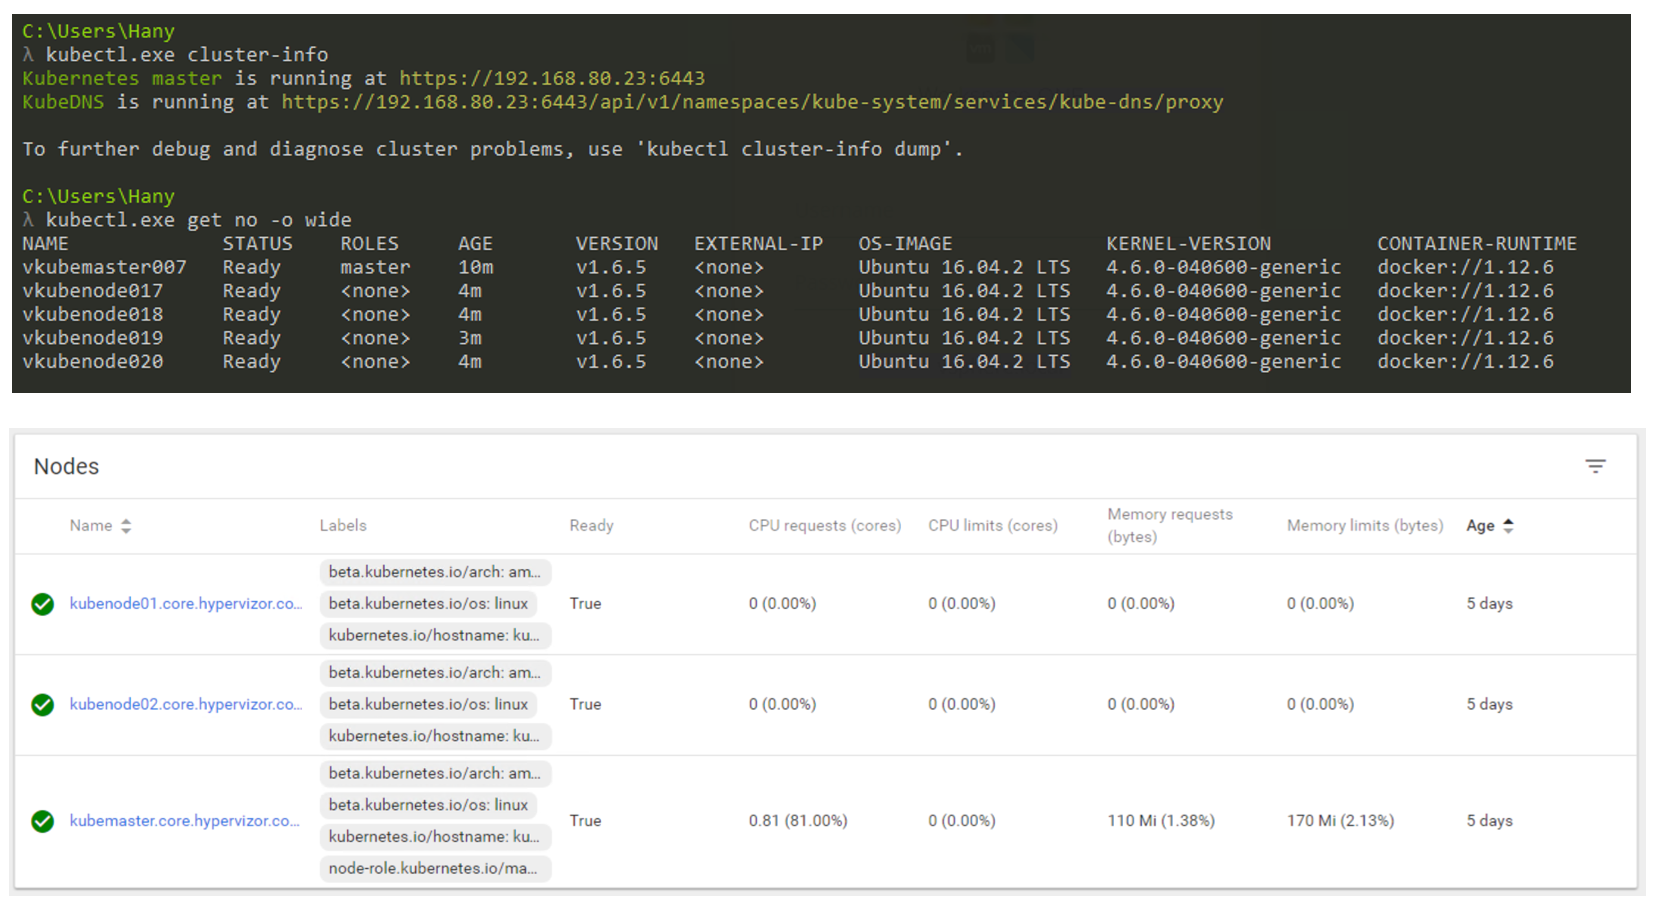Click the CPU requests (cores) header
The height and width of the screenshot is (911, 1656).
point(825,526)
